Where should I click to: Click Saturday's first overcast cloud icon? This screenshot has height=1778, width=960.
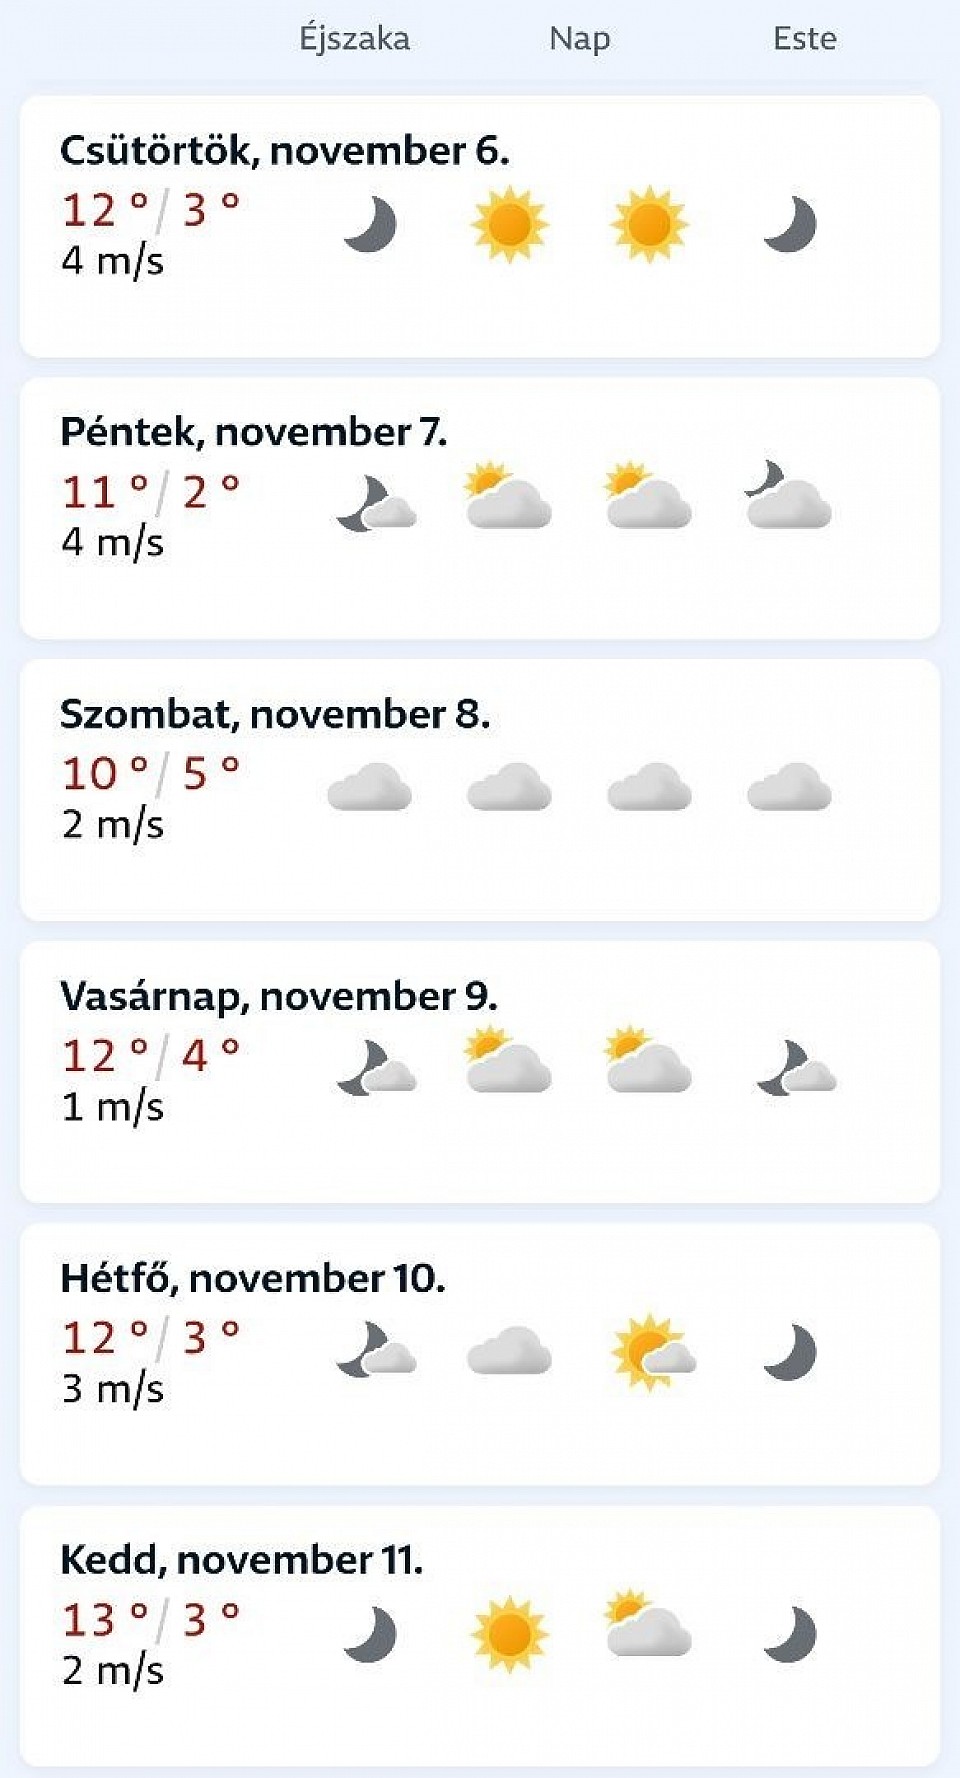[x=370, y=788]
